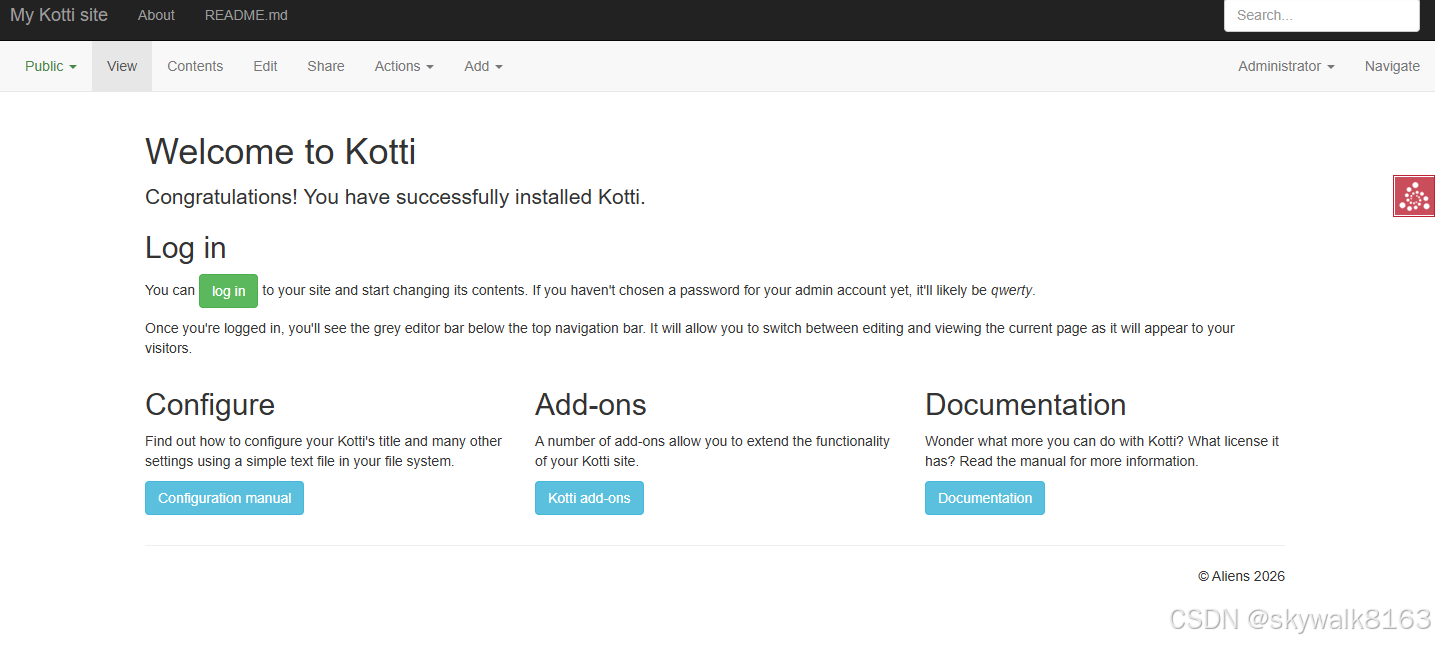Viewport: 1435px width, 645px height.
Task: Click the © Aliens 2026 footer text
Action: coord(1241,576)
